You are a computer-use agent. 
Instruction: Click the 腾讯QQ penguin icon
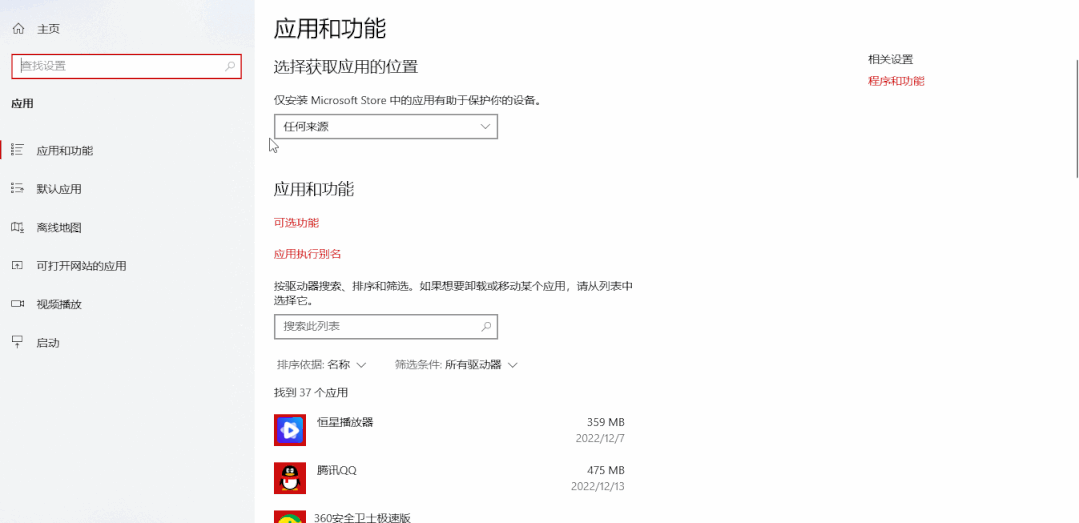pos(290,478)
